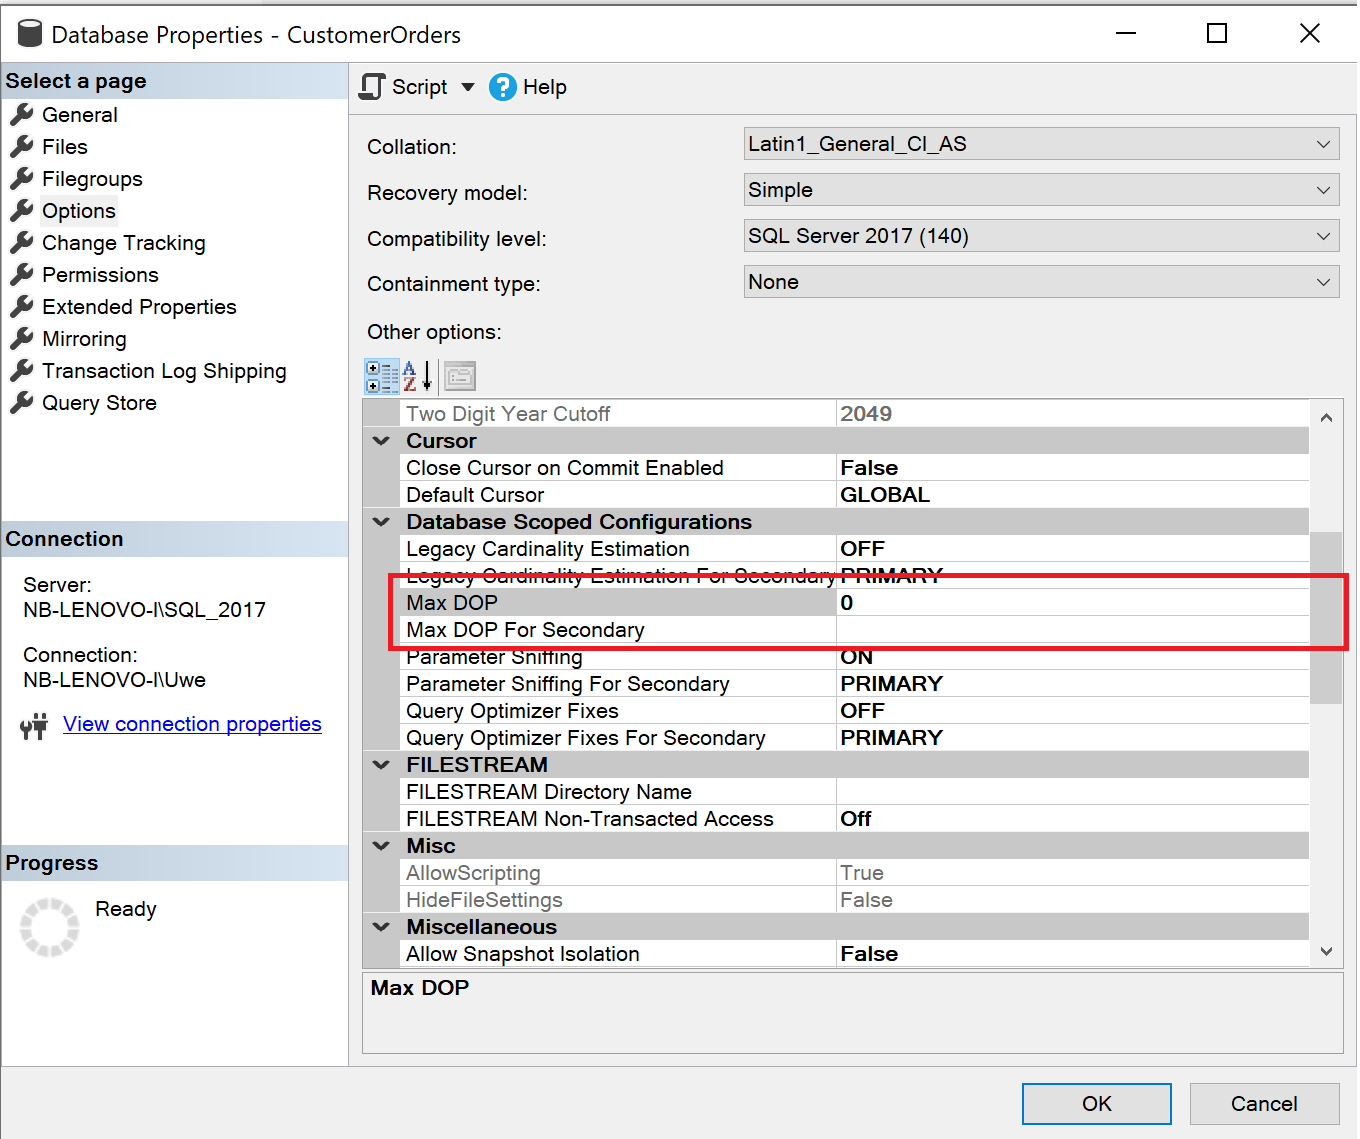Click the database icon in the title bar

click(x=29, y=32)
